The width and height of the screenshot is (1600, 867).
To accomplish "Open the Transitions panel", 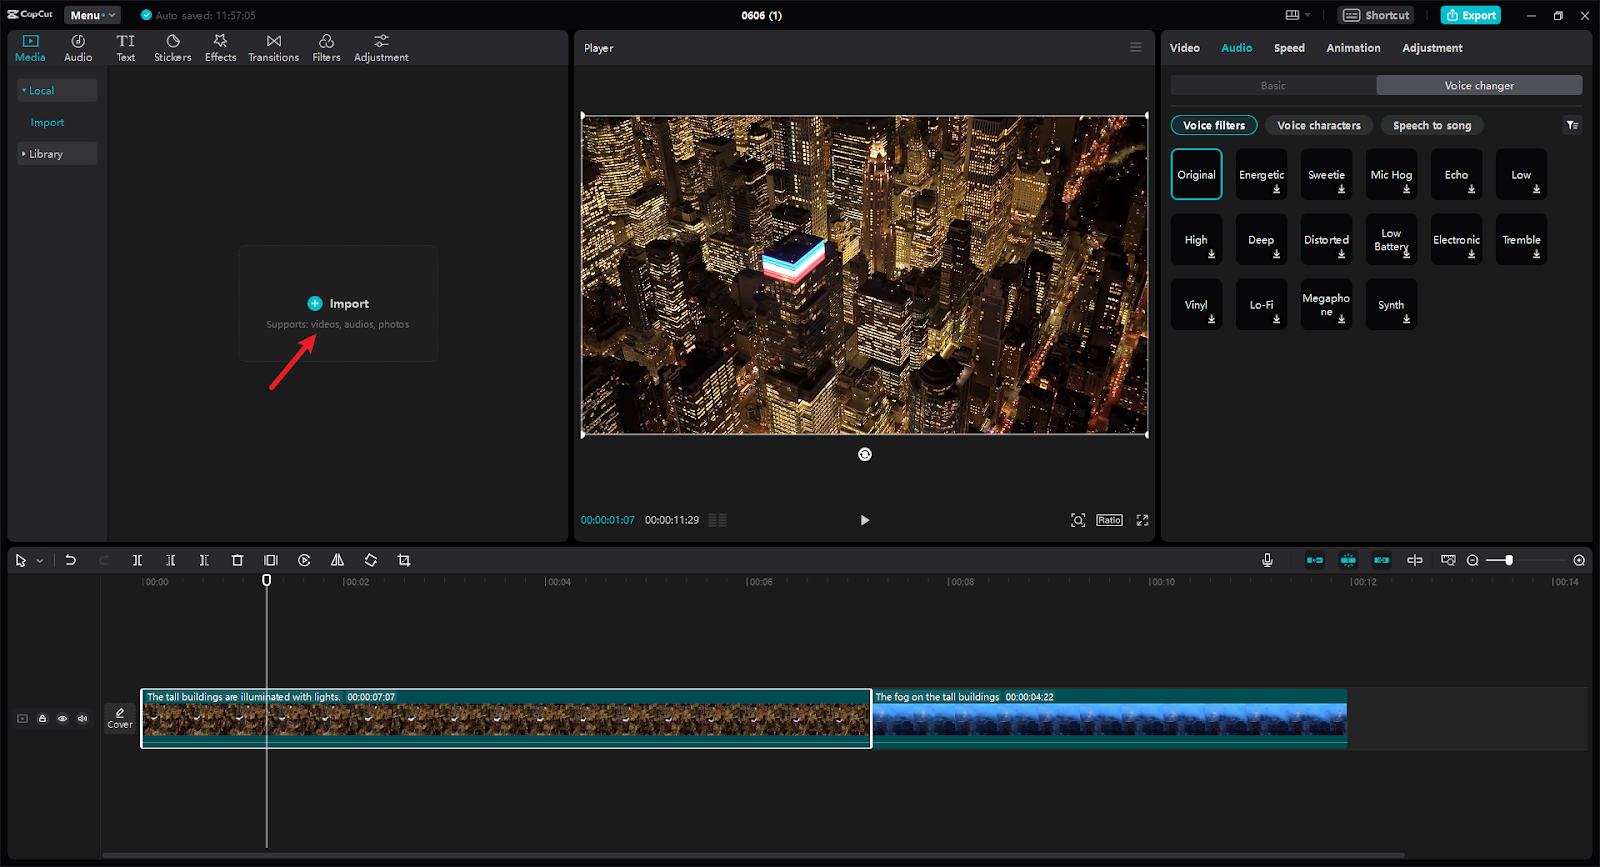I will tap(273, 48).
